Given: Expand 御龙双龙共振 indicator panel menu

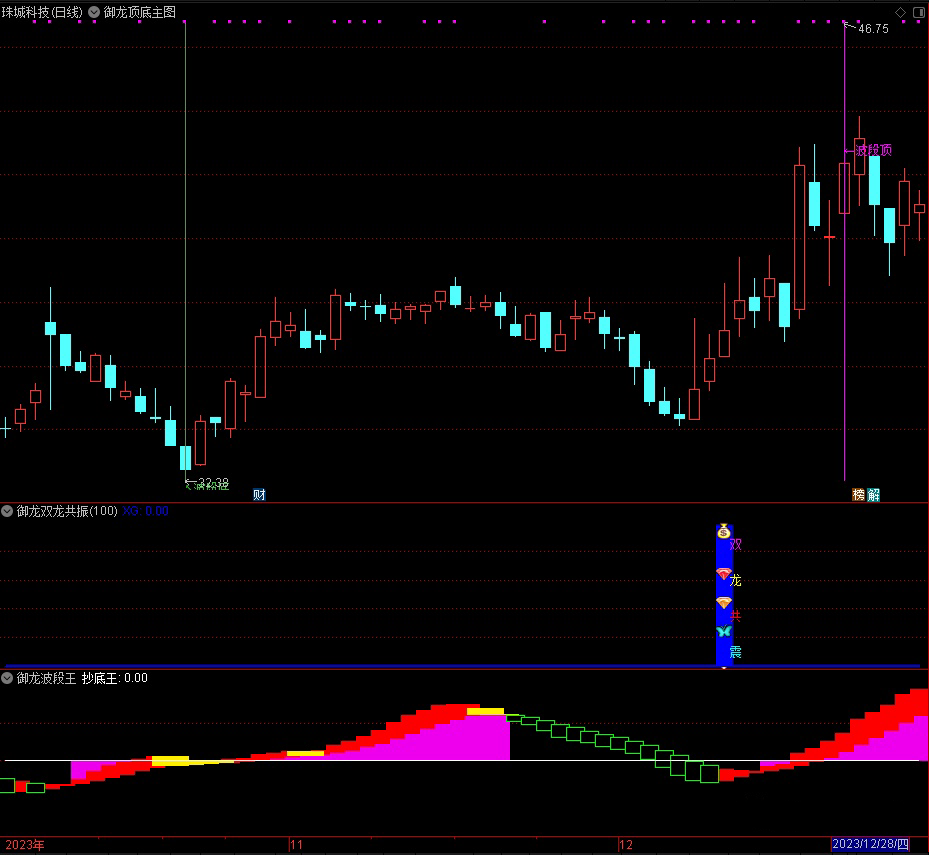Looking at the screenshot, I should [x=7, y=511].
